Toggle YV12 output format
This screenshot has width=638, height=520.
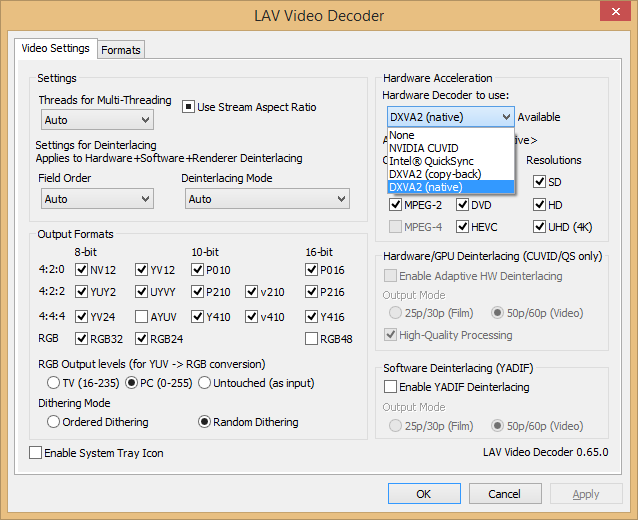141,270
